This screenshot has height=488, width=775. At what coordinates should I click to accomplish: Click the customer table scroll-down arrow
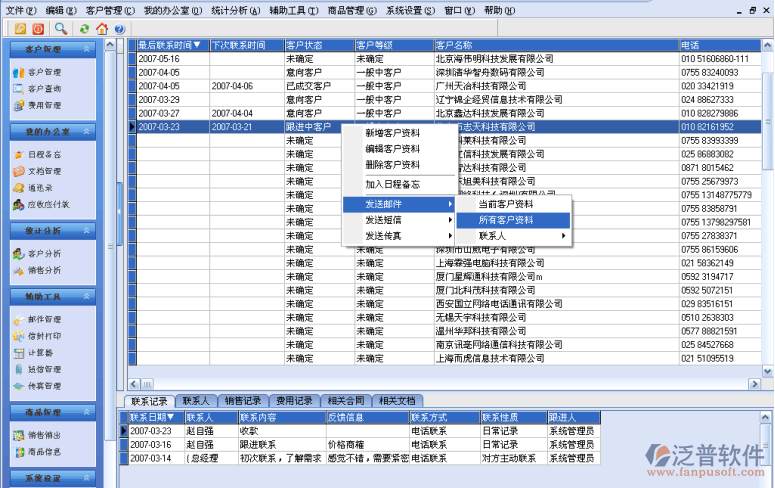tap(767, 371)
